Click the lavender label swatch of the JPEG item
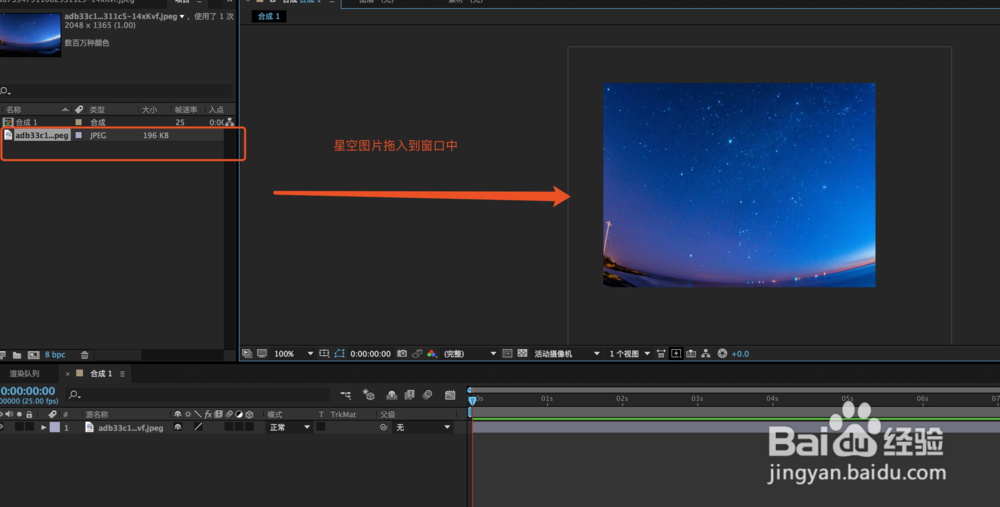Viewport: 1000px width, 507px height. [78, 135]
